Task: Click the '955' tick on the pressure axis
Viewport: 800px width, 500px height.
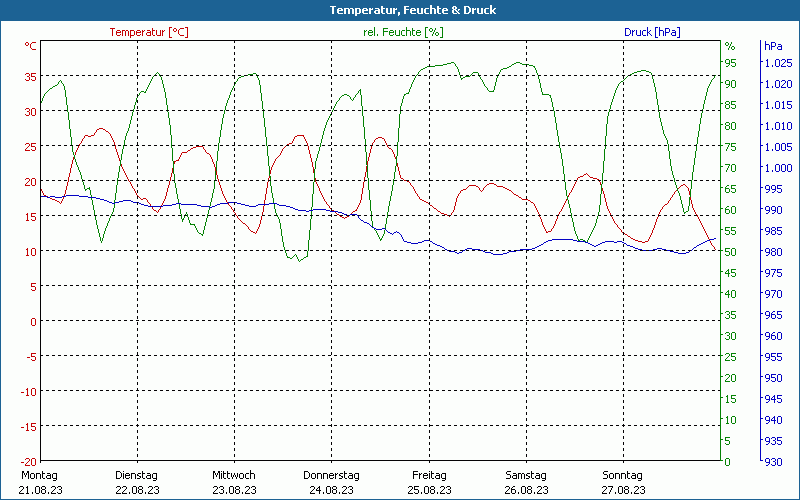Action: pos(773,357)
